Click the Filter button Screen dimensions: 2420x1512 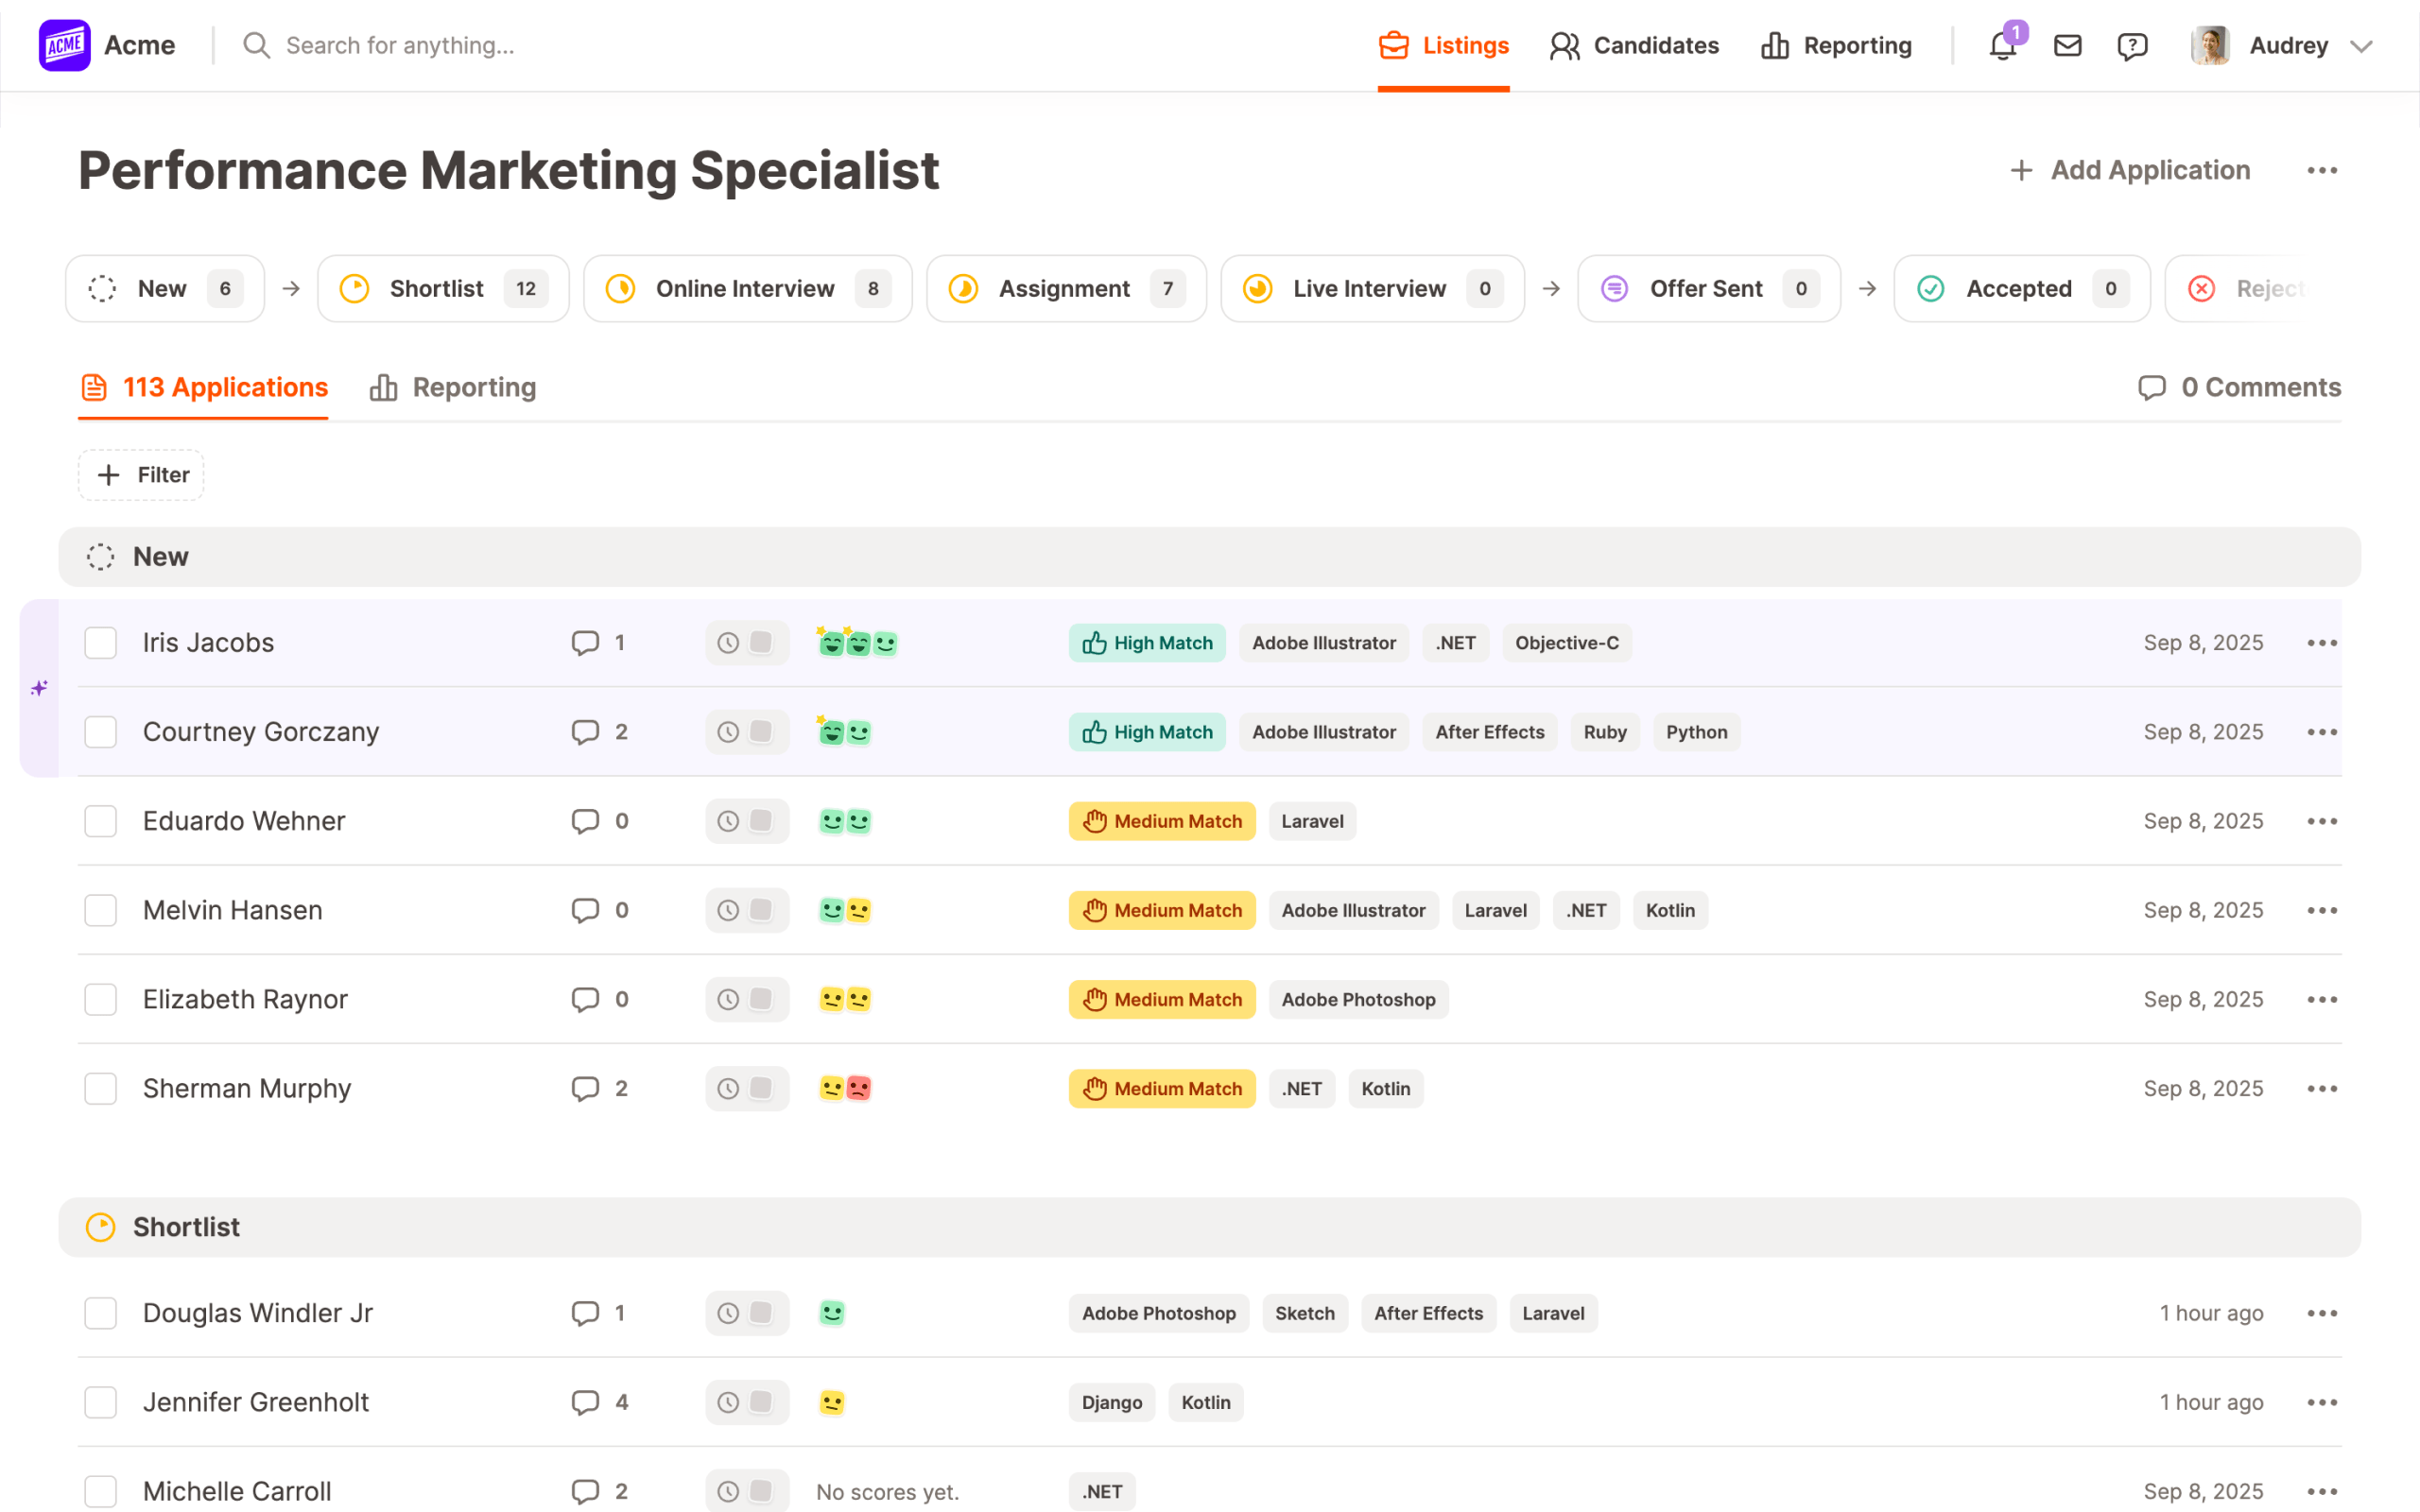click(142, 475)
